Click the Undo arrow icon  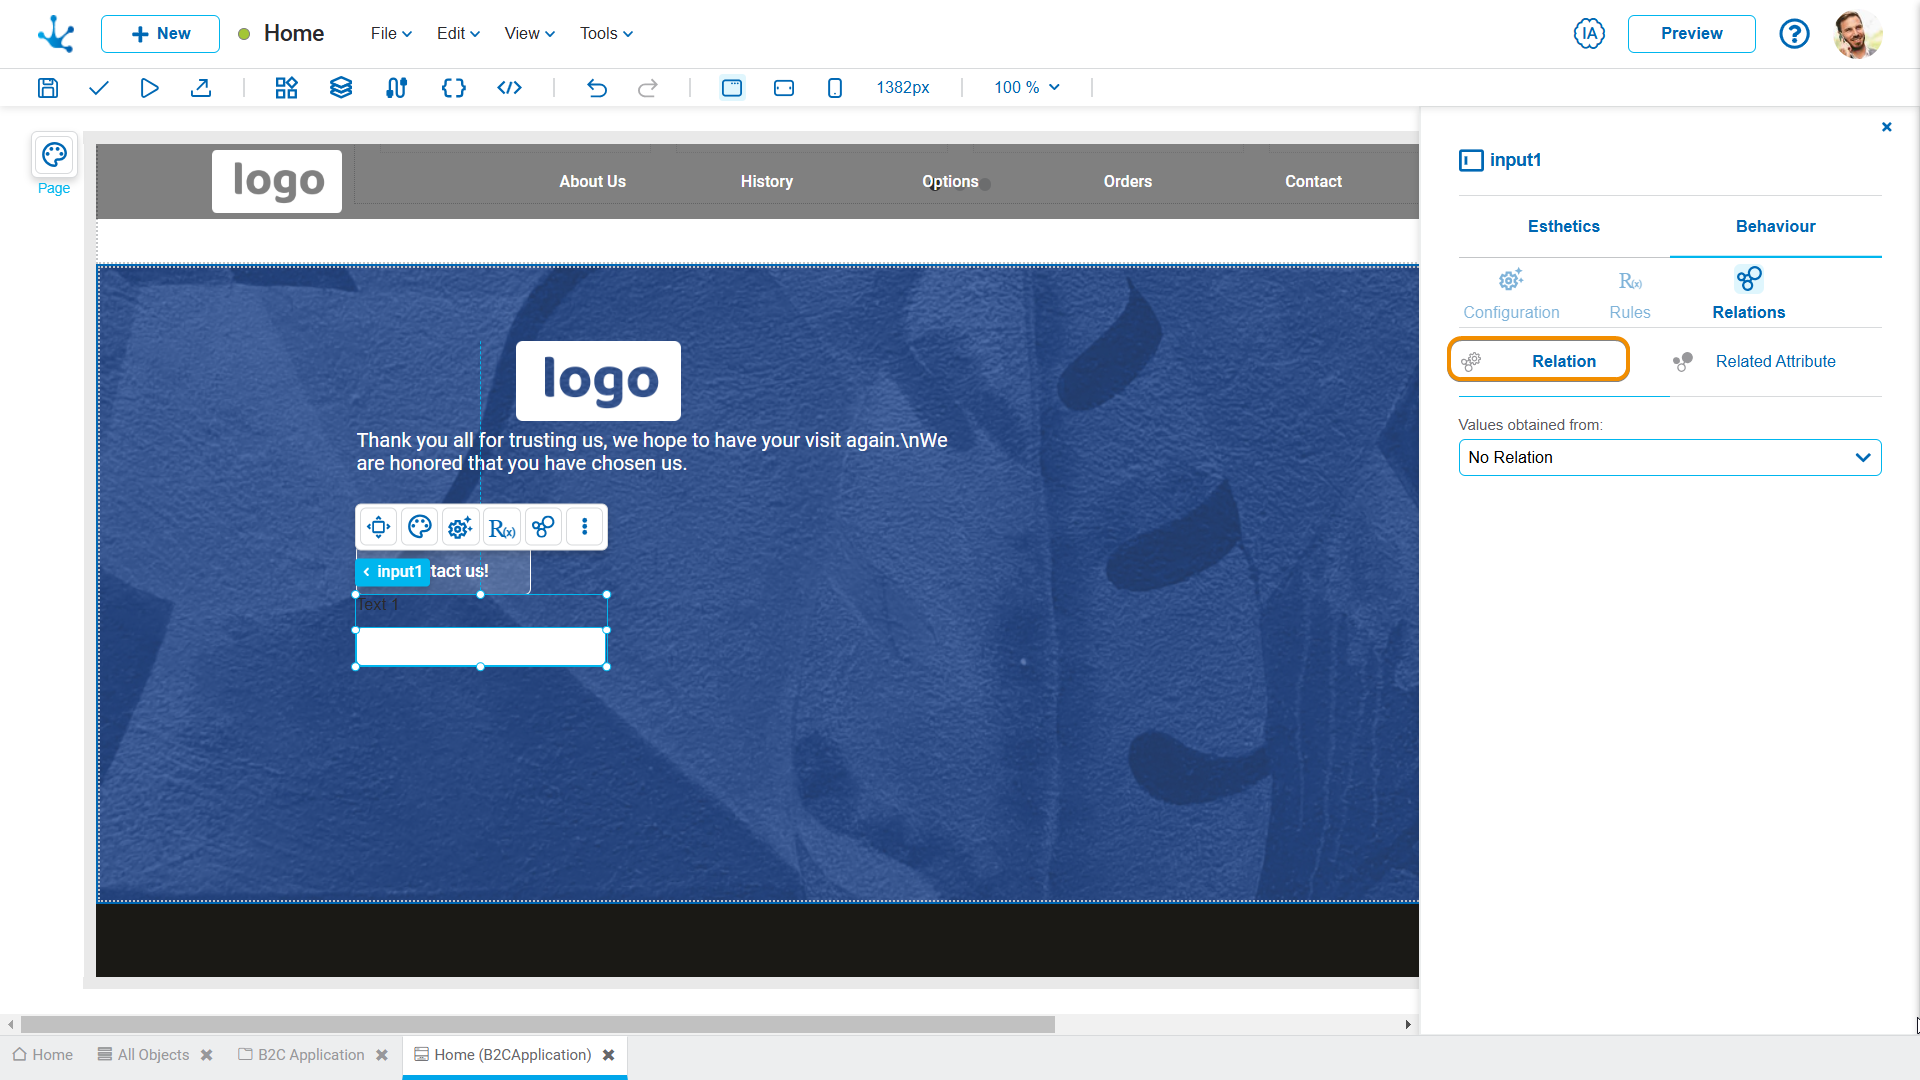(597, 88)
